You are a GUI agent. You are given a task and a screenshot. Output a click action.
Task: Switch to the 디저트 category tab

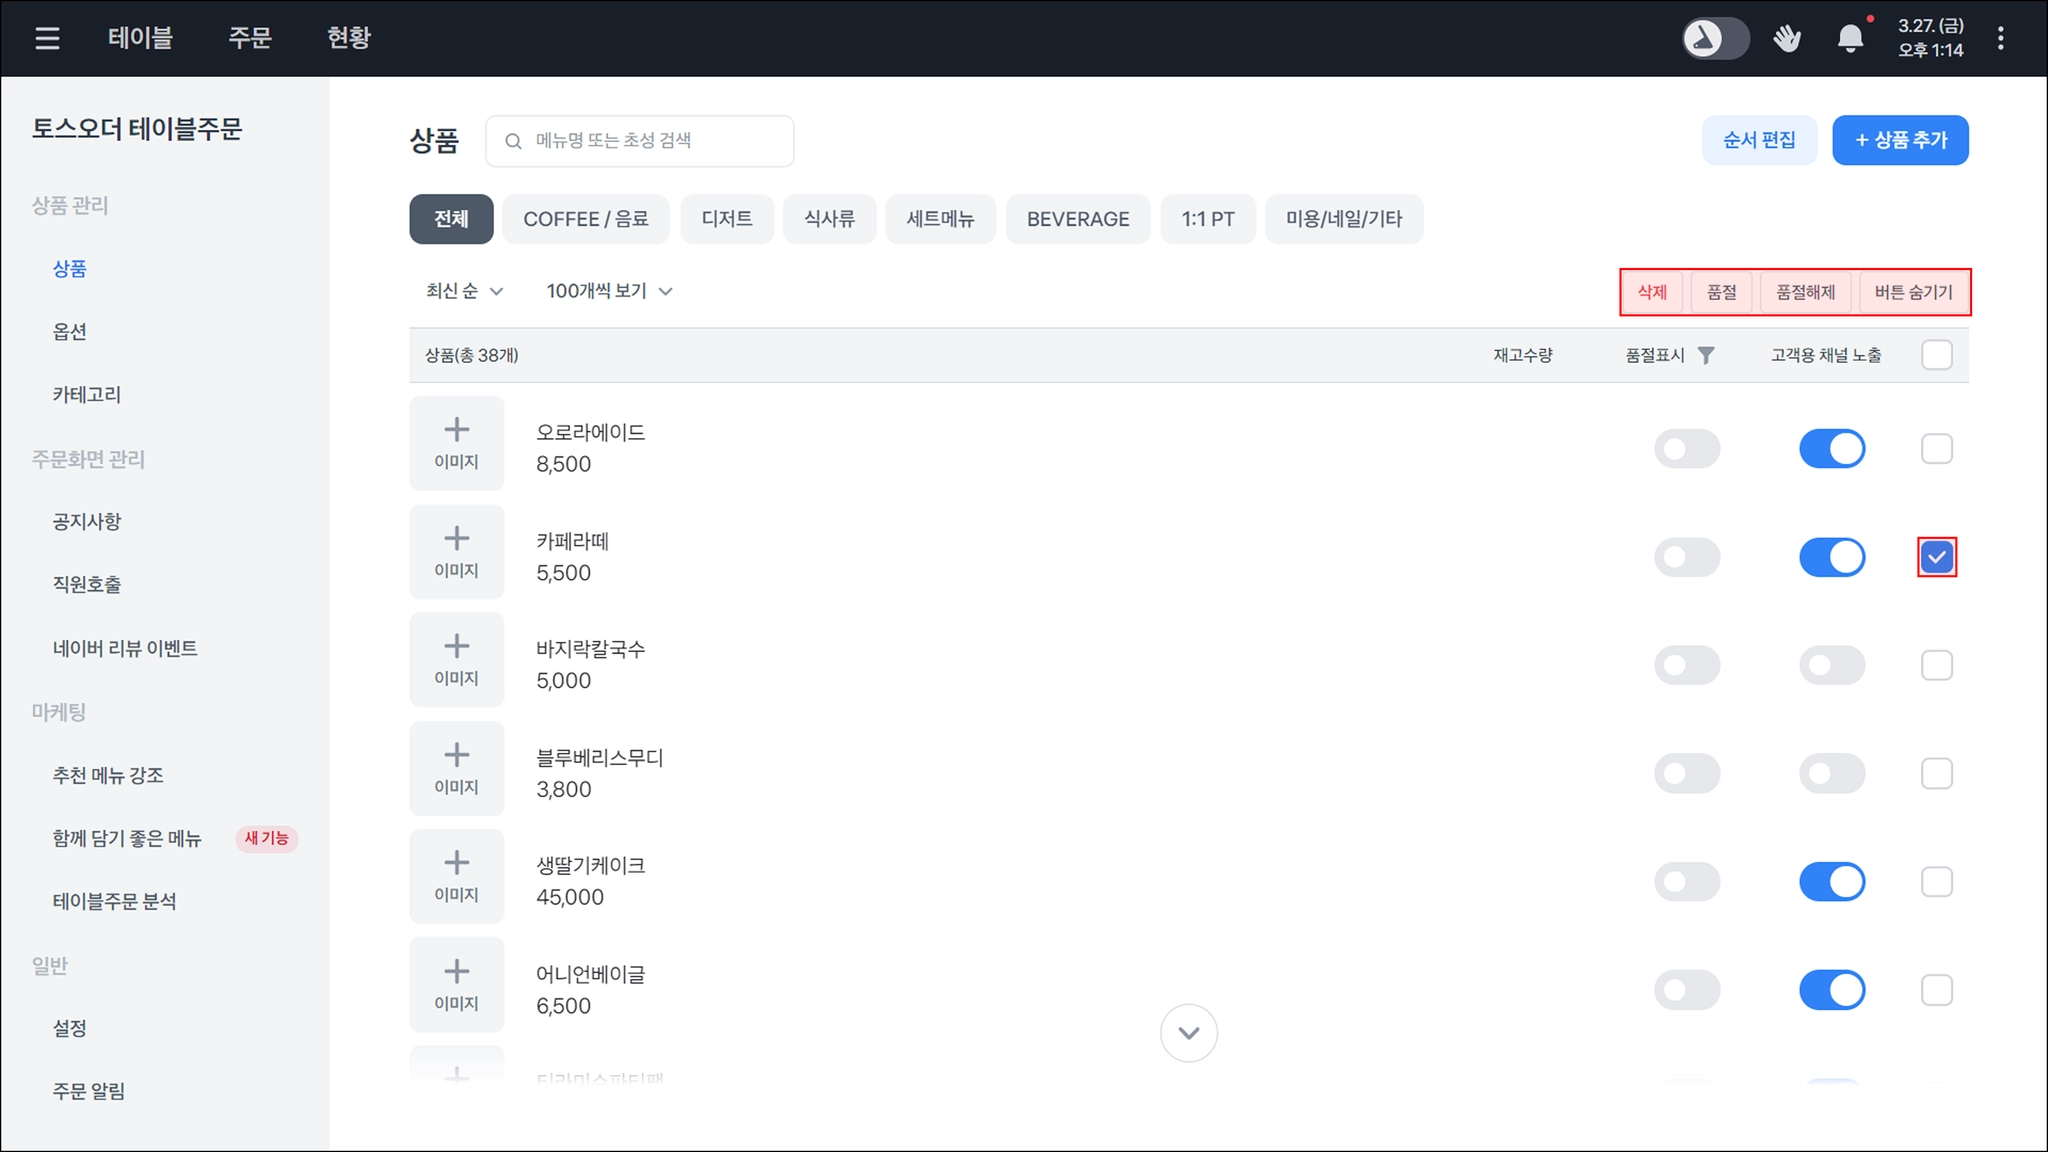click(x=726, y=219)
